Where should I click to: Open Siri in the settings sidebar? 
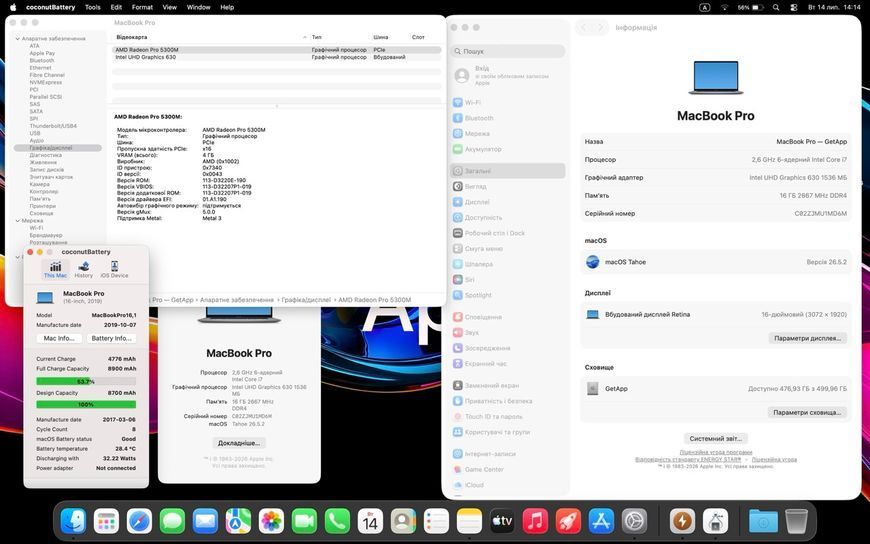coord(508,280)
